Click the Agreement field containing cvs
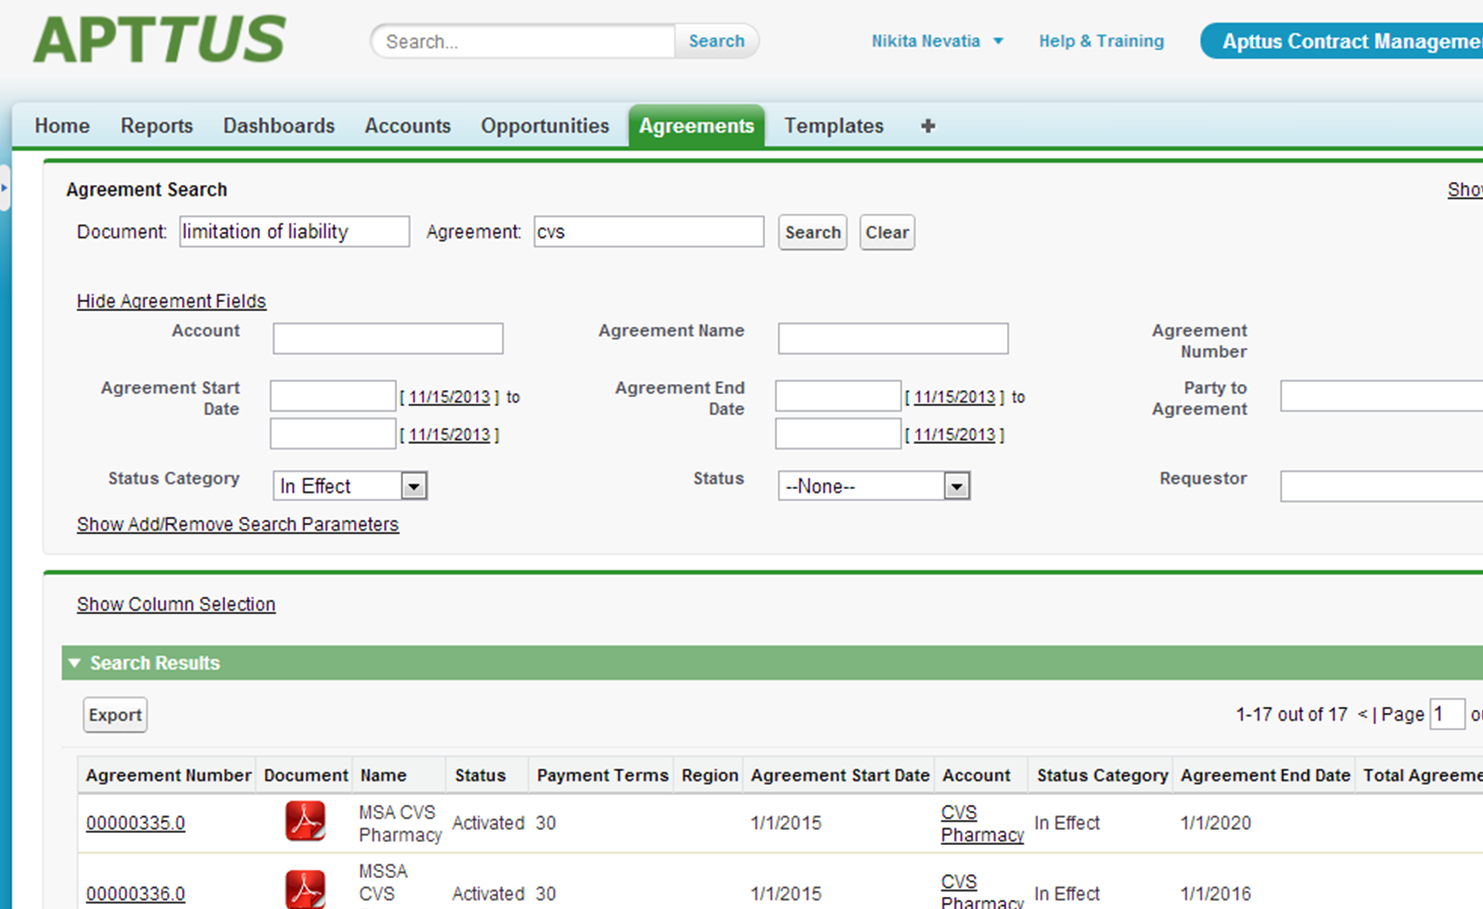1483x909 pixels. coord(649,232)
